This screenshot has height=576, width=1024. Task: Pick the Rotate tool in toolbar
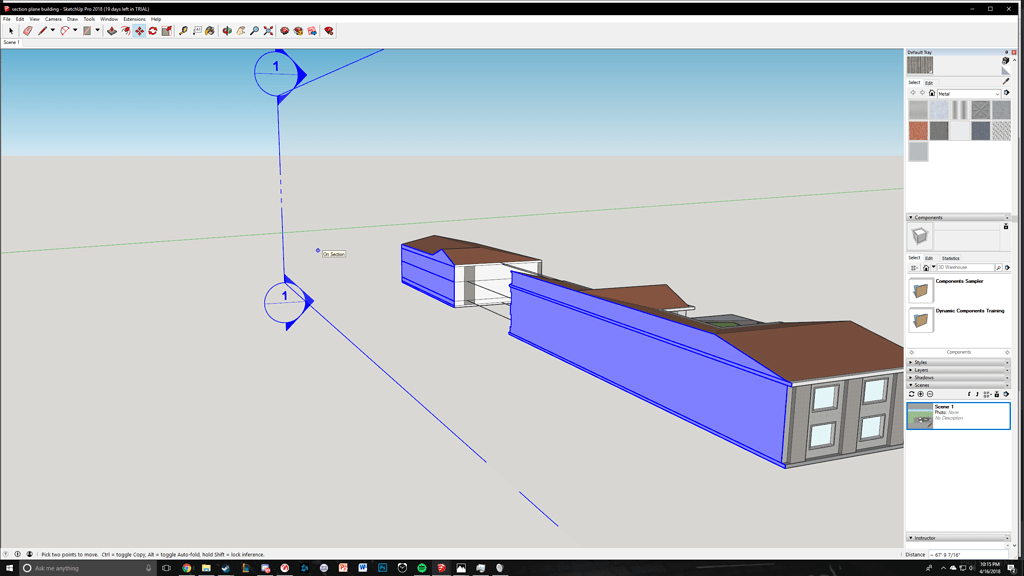click(x=153, y=31)
